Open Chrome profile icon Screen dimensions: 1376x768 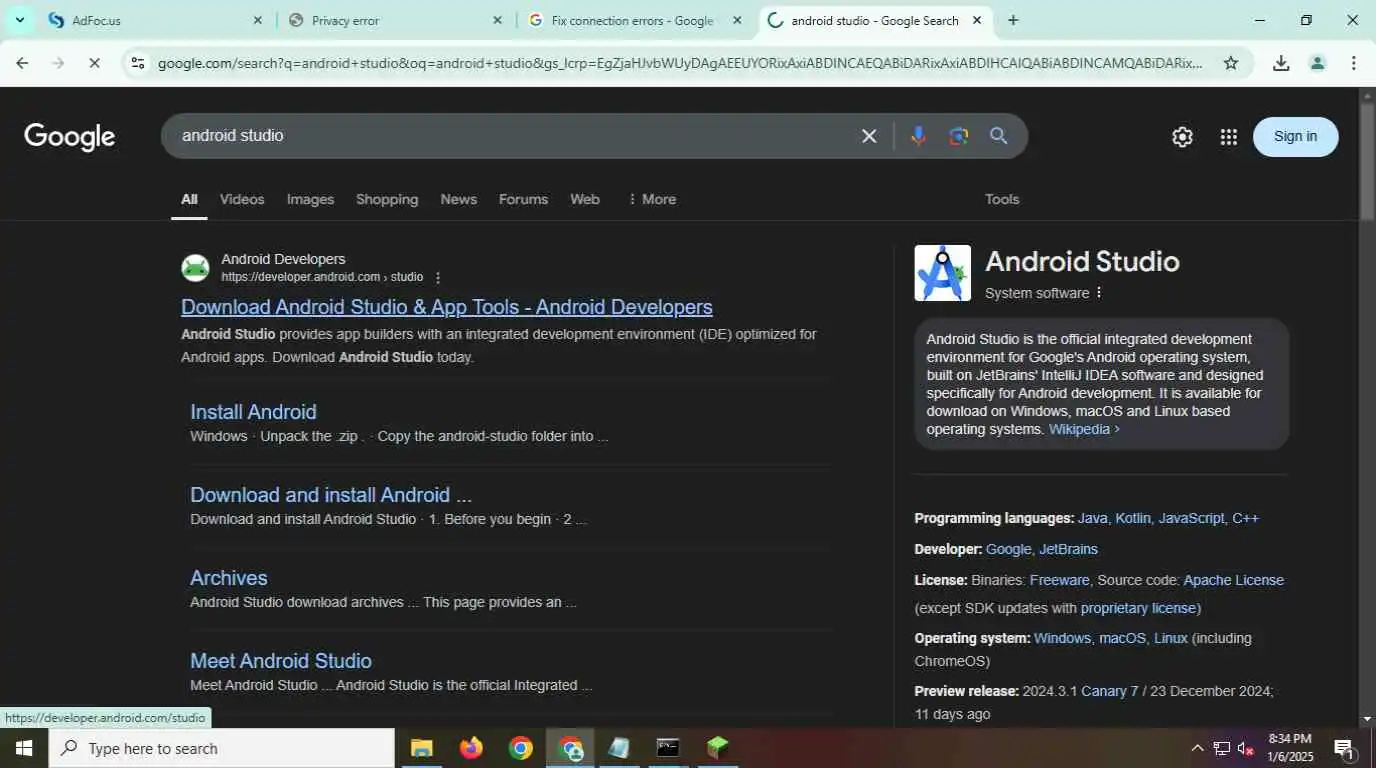tap(1317, 63)
